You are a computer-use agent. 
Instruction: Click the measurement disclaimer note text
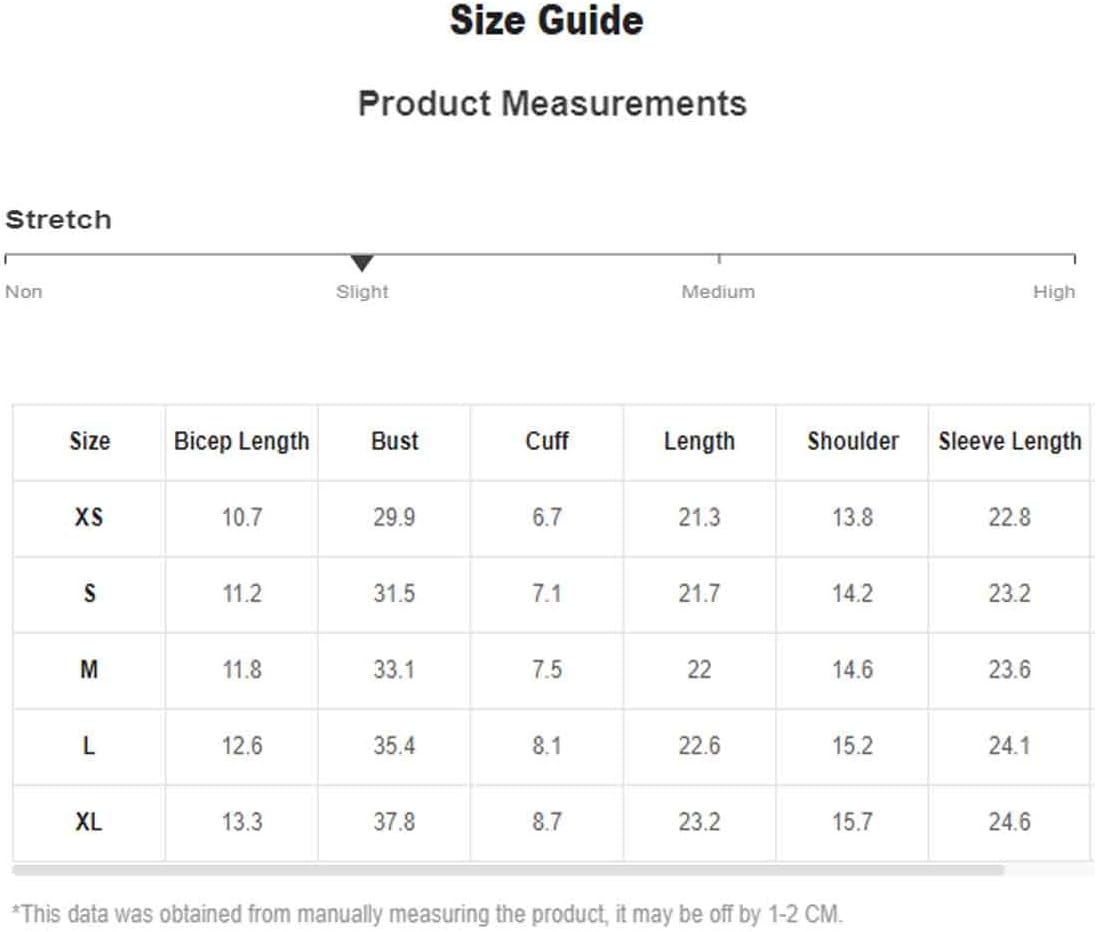coord(427,914)
